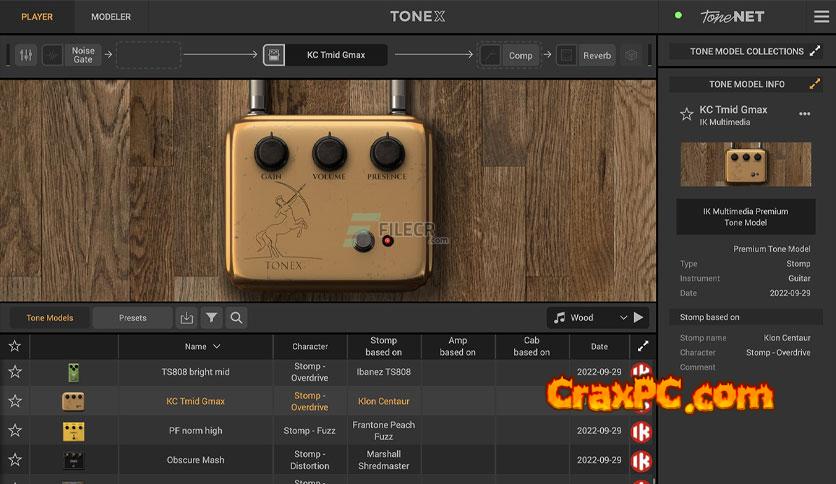836x484 pixels.
Task: Click the Klon Centaur cell in list
Action: coord(384,401)
